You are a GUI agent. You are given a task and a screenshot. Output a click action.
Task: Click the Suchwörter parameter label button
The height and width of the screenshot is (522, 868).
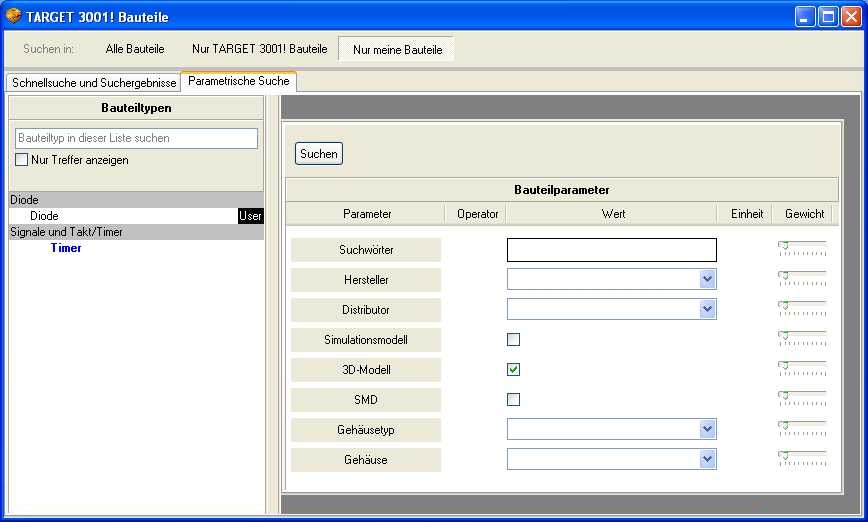pos(366,250)
